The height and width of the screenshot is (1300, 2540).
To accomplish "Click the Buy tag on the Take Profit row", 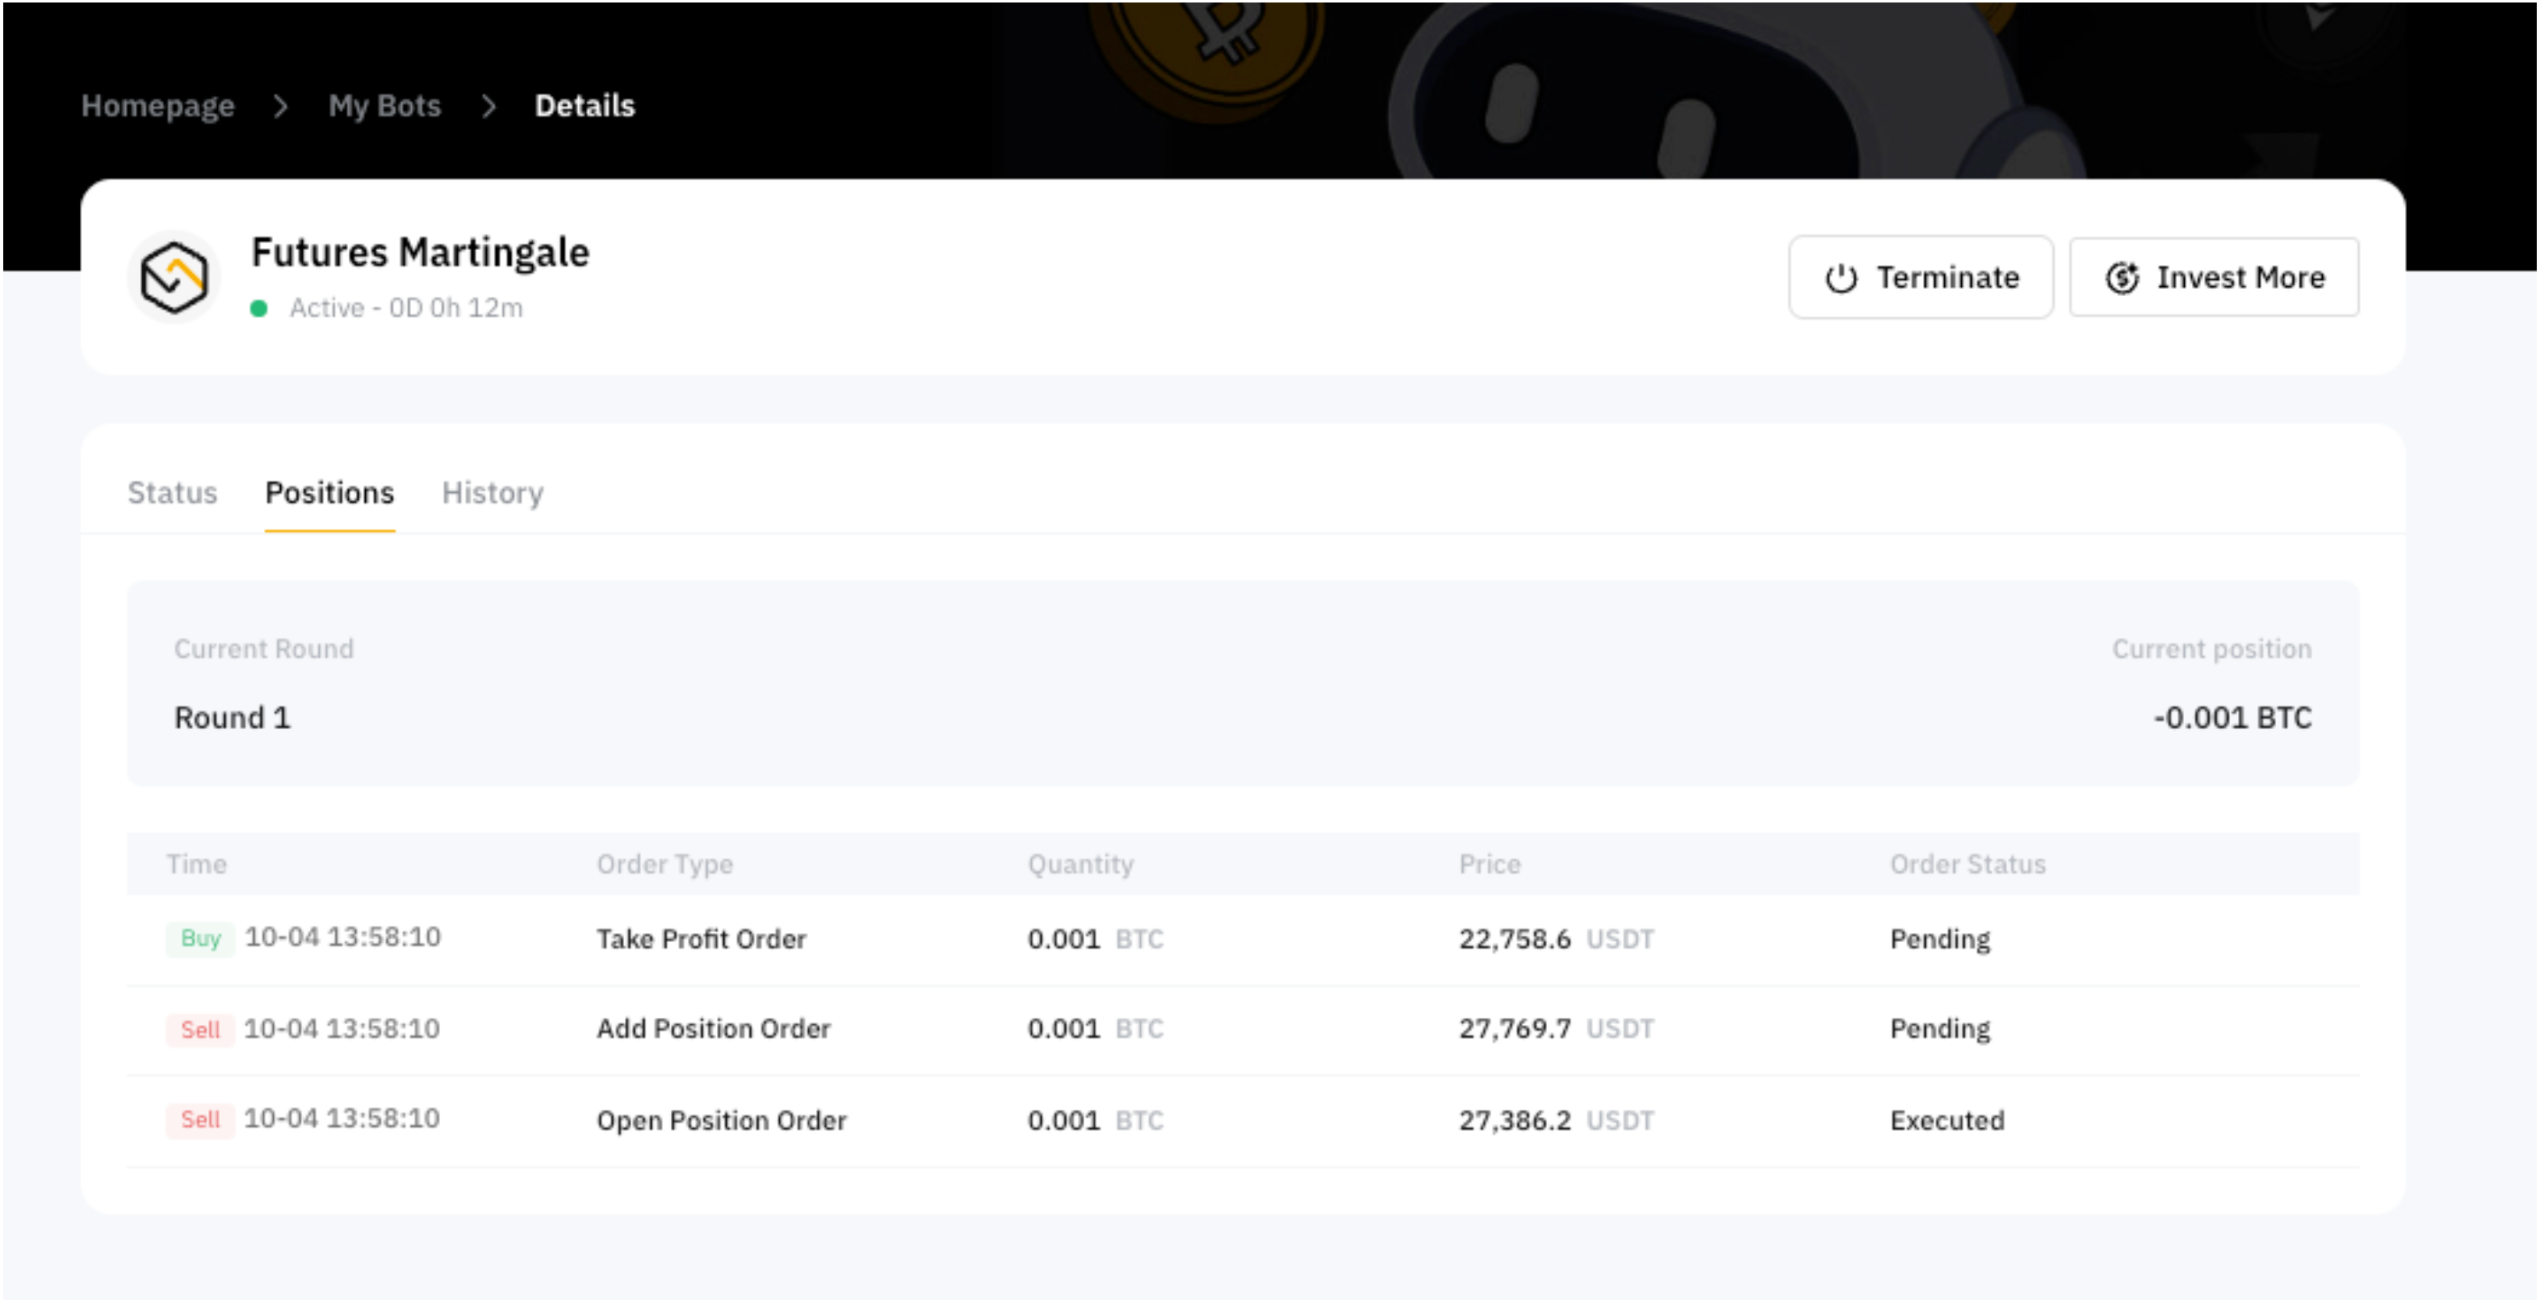I will click(x=200, y=938).
